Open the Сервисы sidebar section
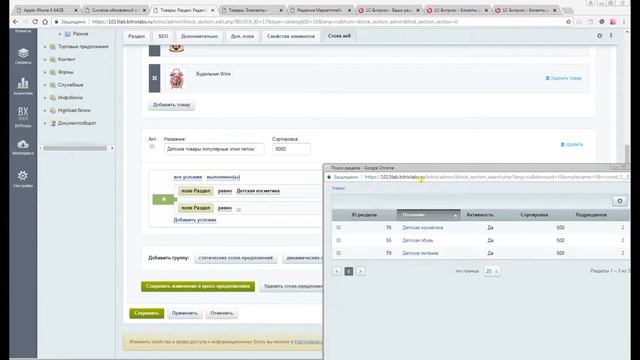Screen dimensions: 640x360 [23, 56]
